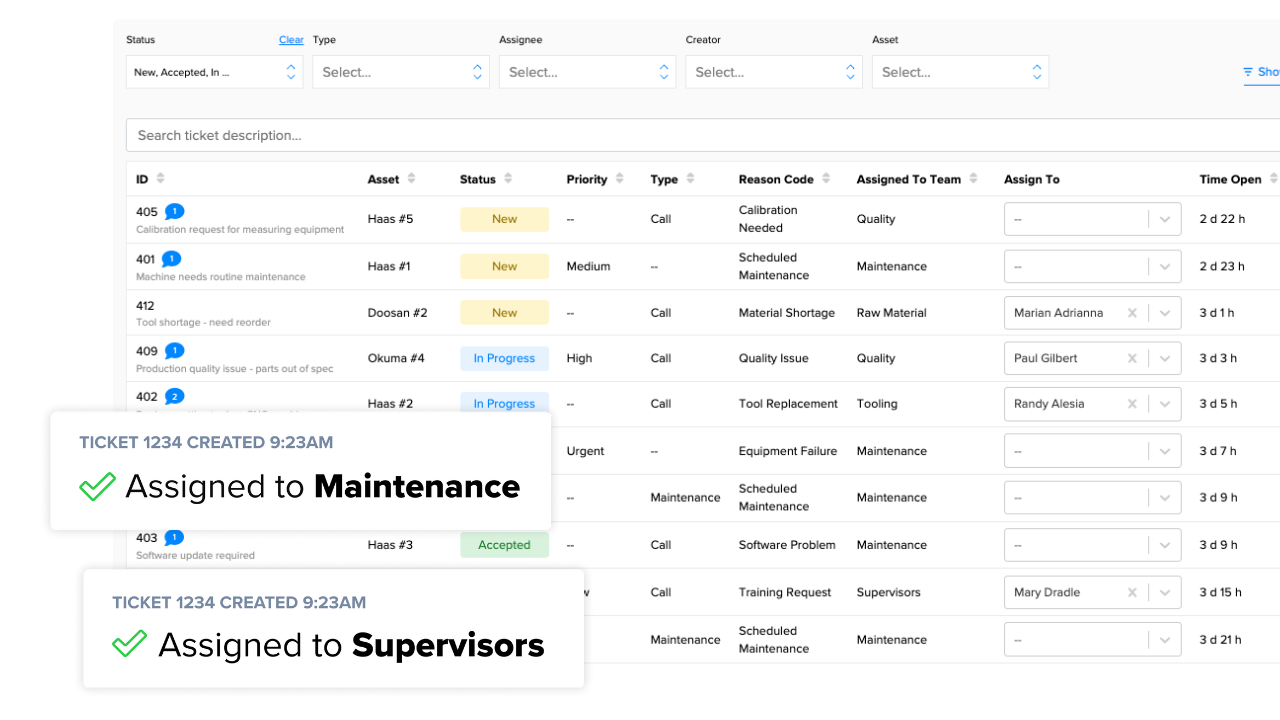Screen dimensions: 1280x720
Task: Open comment bubble on ticket 401
Action: pyautogui.click(x=171, y=259)
